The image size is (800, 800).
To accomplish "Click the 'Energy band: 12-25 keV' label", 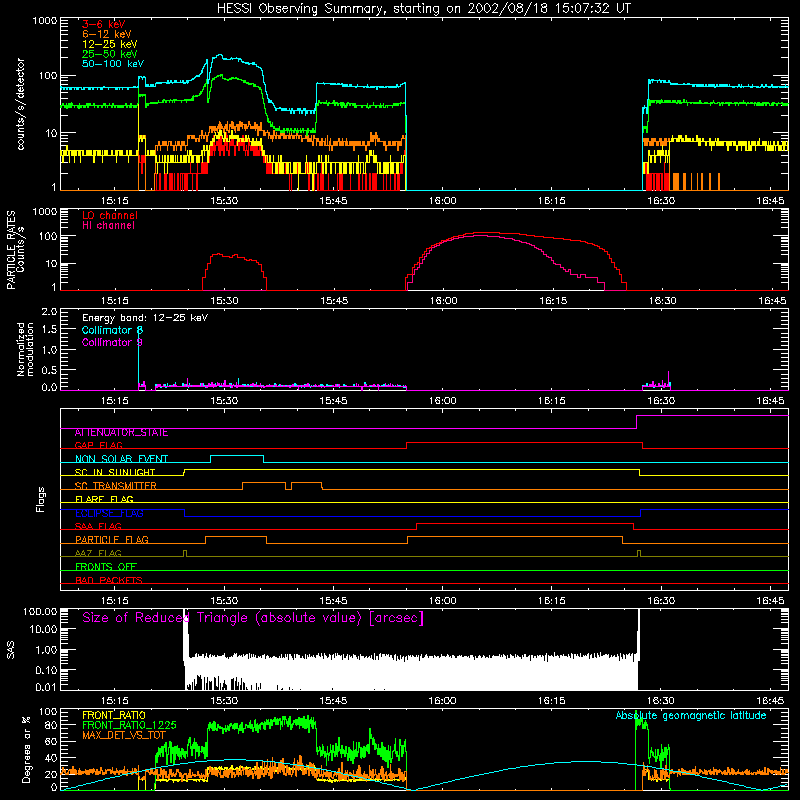I will (x=145, y=318).
